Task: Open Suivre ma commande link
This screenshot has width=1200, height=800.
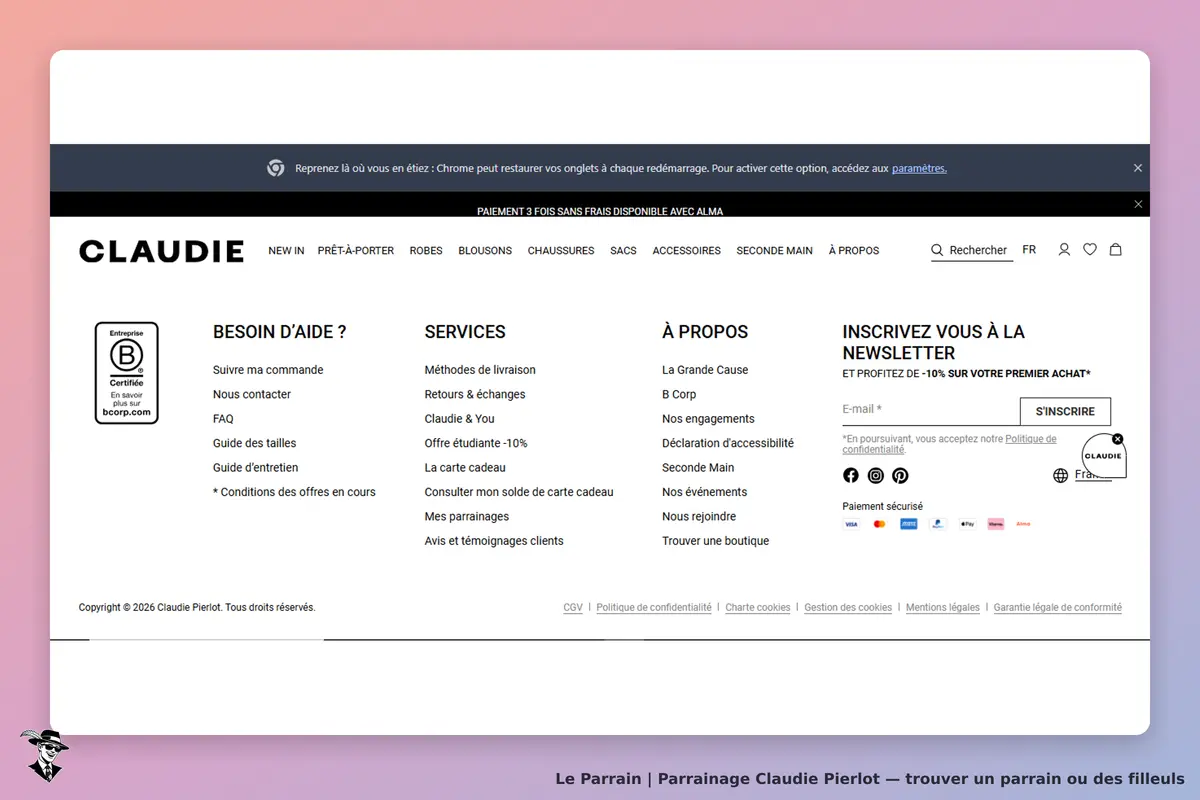Action: click(268, 370)
